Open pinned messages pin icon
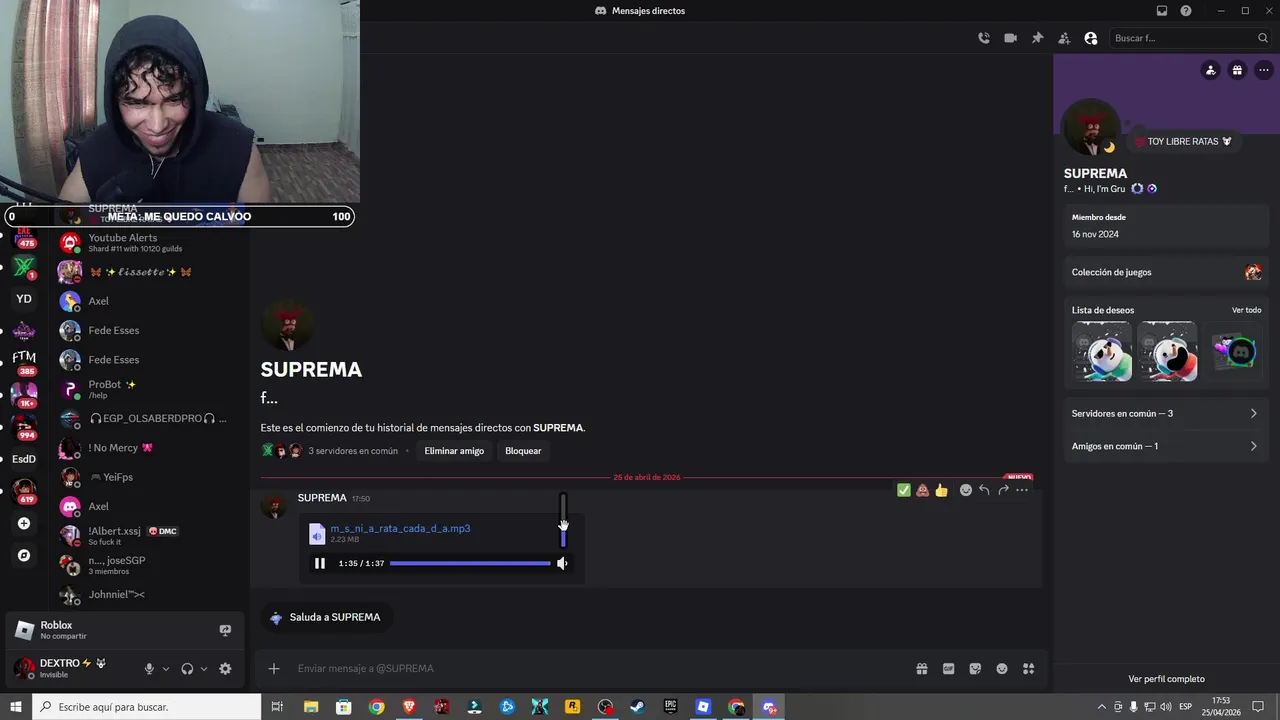Image resolution: width=1280 pixels, height=720 pixels. click(x=1037, y=38)
